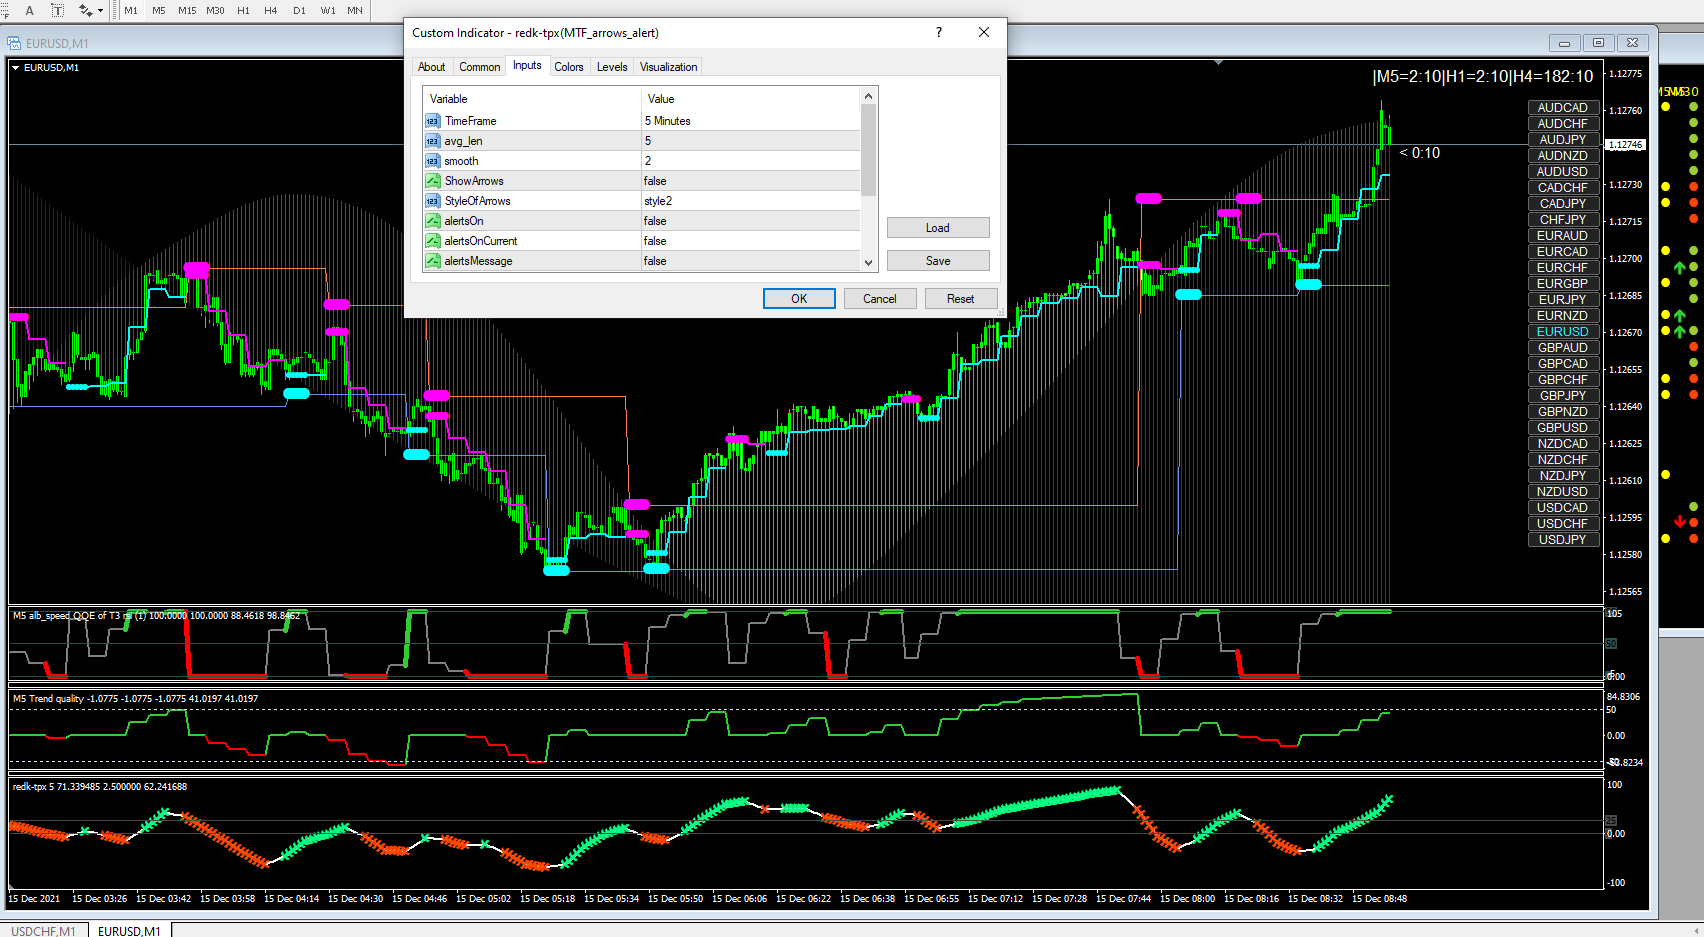Select the Text (A) drawing tool
This screenshot has width=1704, height=937.
click(29, 10)
